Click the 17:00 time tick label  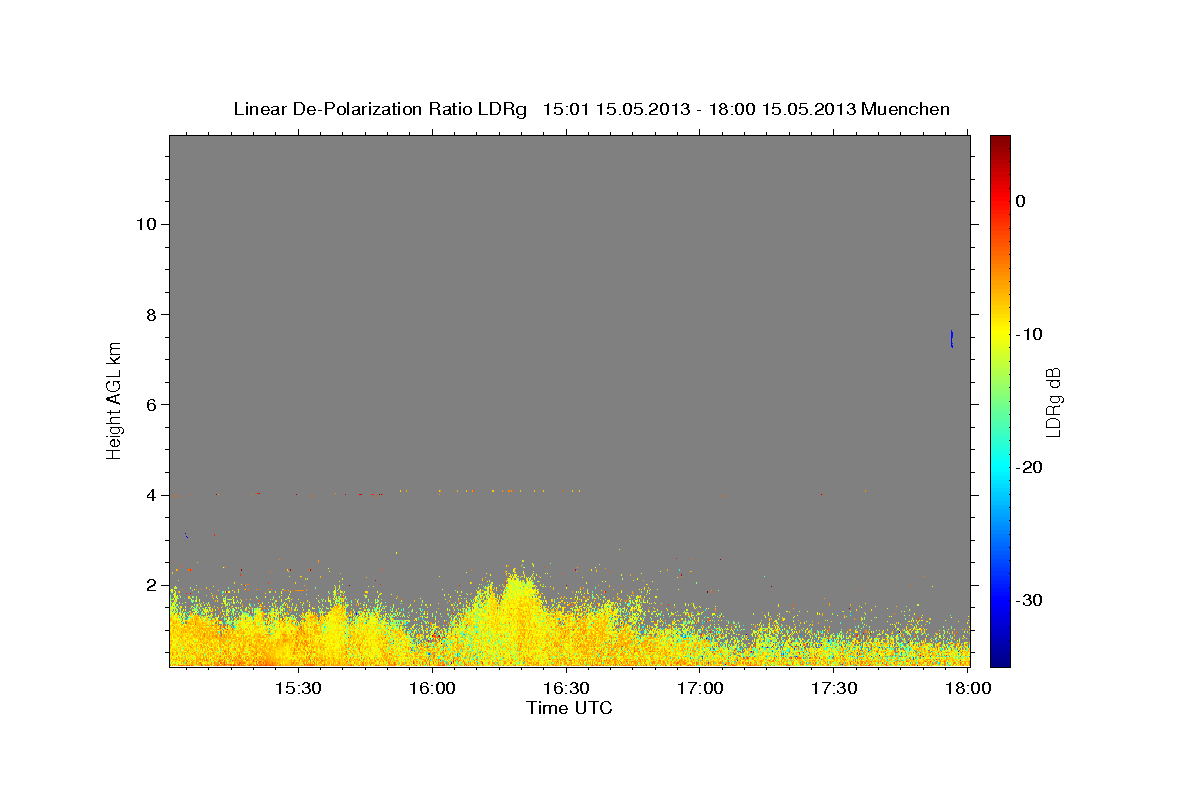[x=701, y=689]
